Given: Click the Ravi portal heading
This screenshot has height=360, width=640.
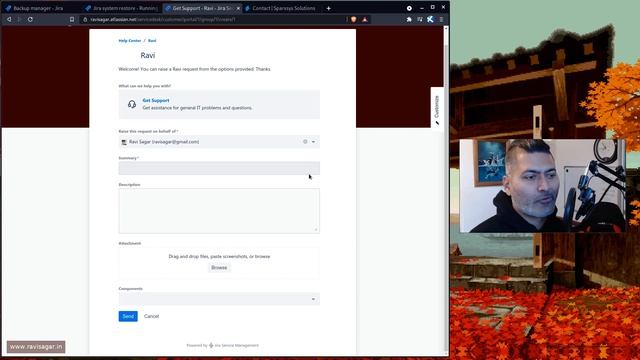Looking at the screenshot, I should [x=148, y=56].
